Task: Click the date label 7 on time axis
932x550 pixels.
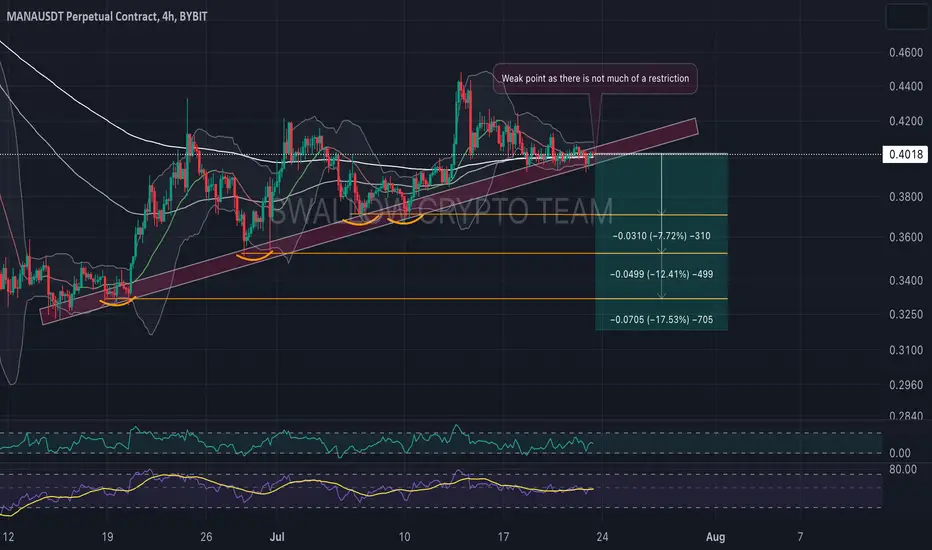Action: [800, 537]
